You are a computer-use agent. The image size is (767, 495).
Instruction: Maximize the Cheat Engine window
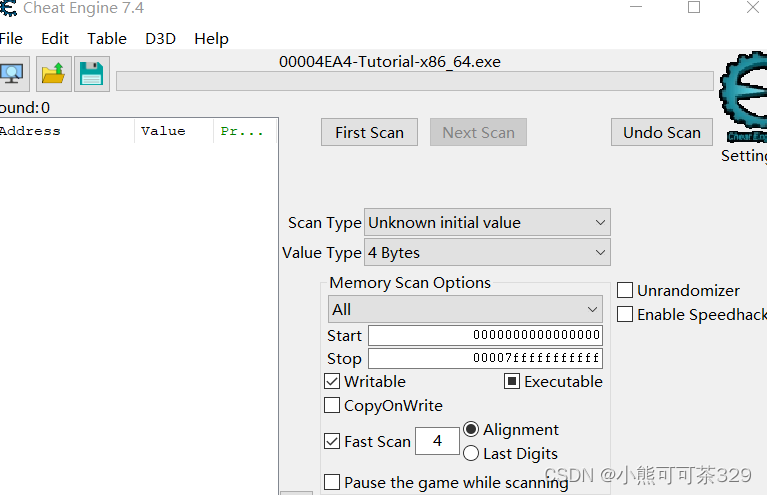coord(694,7)
